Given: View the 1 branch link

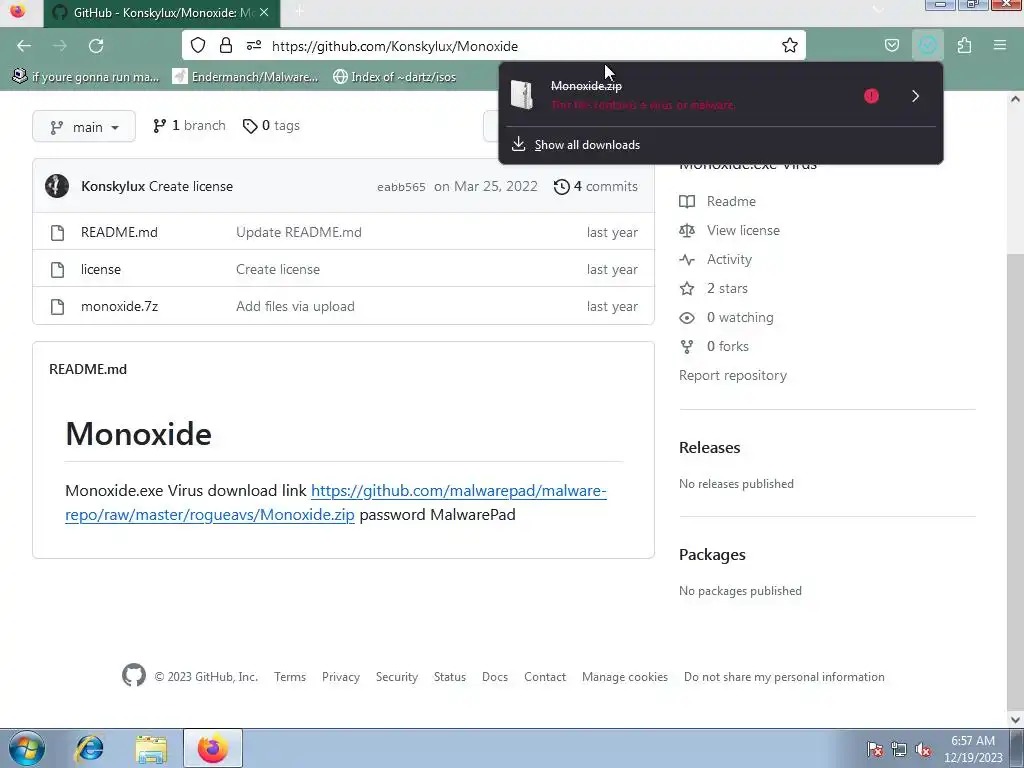Looking at the screenshot, I should [x=189, y=125].
